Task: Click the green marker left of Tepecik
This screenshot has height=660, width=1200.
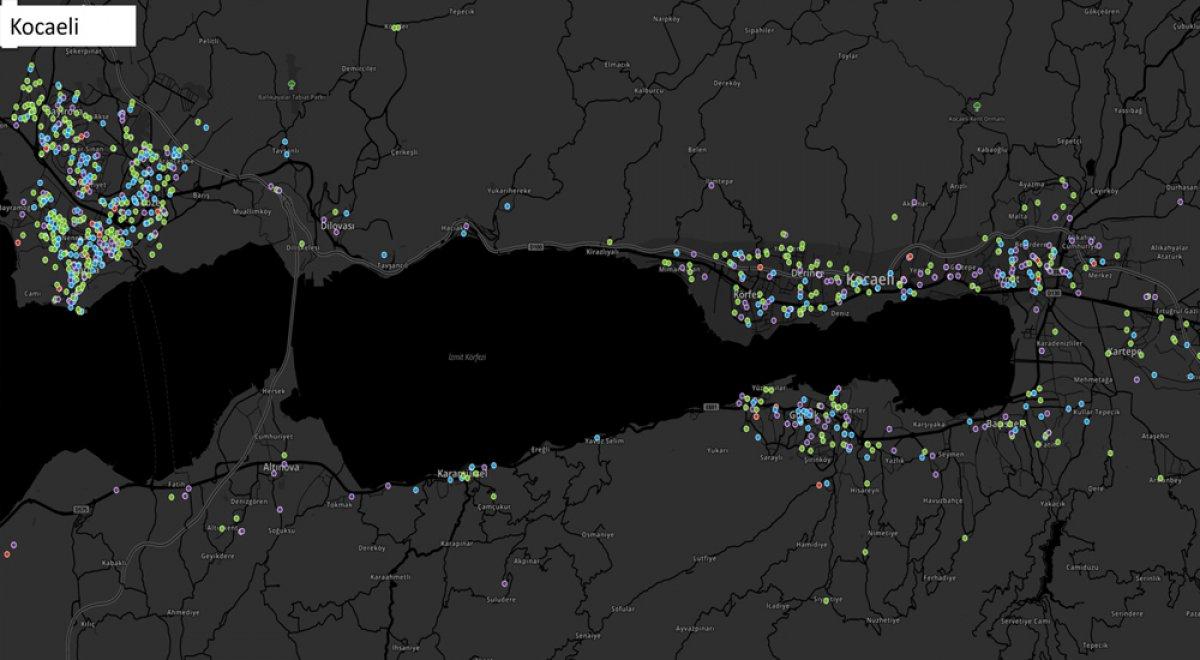Action: tap(397, 28)
